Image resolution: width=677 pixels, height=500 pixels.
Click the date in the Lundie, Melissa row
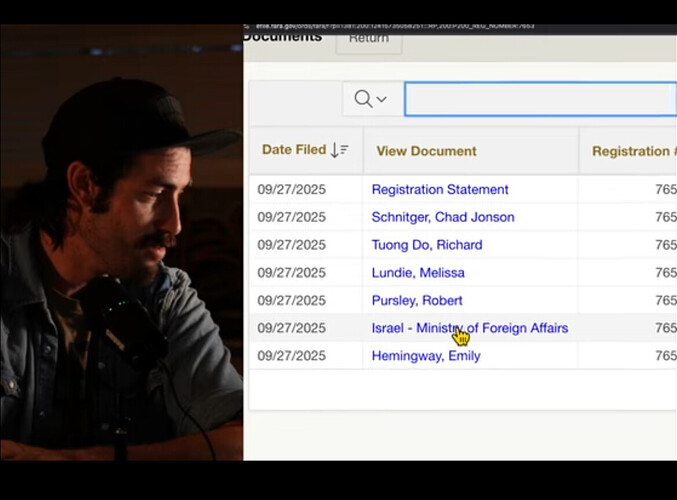tap(291, 273)
